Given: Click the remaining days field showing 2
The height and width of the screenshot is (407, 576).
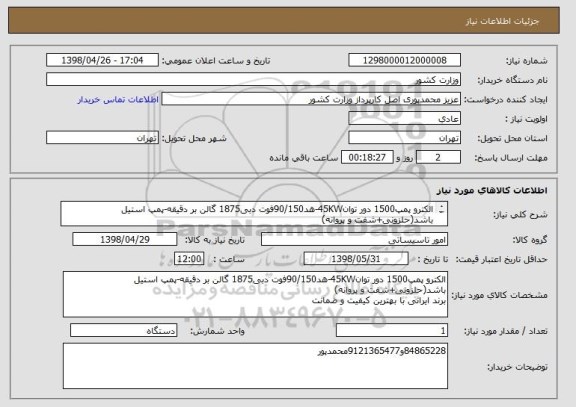Looking at the screenshot, I should (438, 158).
